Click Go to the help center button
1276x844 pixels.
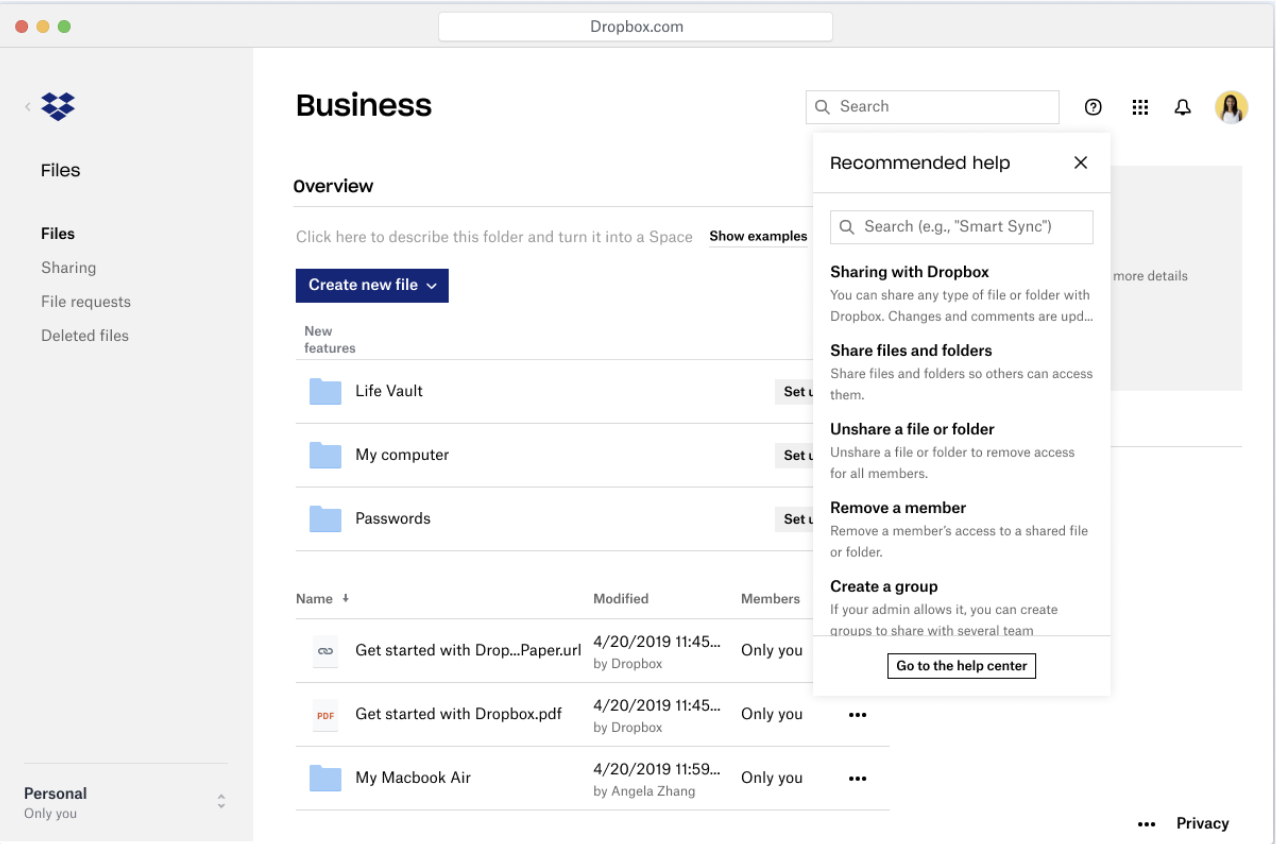(961, 666)
